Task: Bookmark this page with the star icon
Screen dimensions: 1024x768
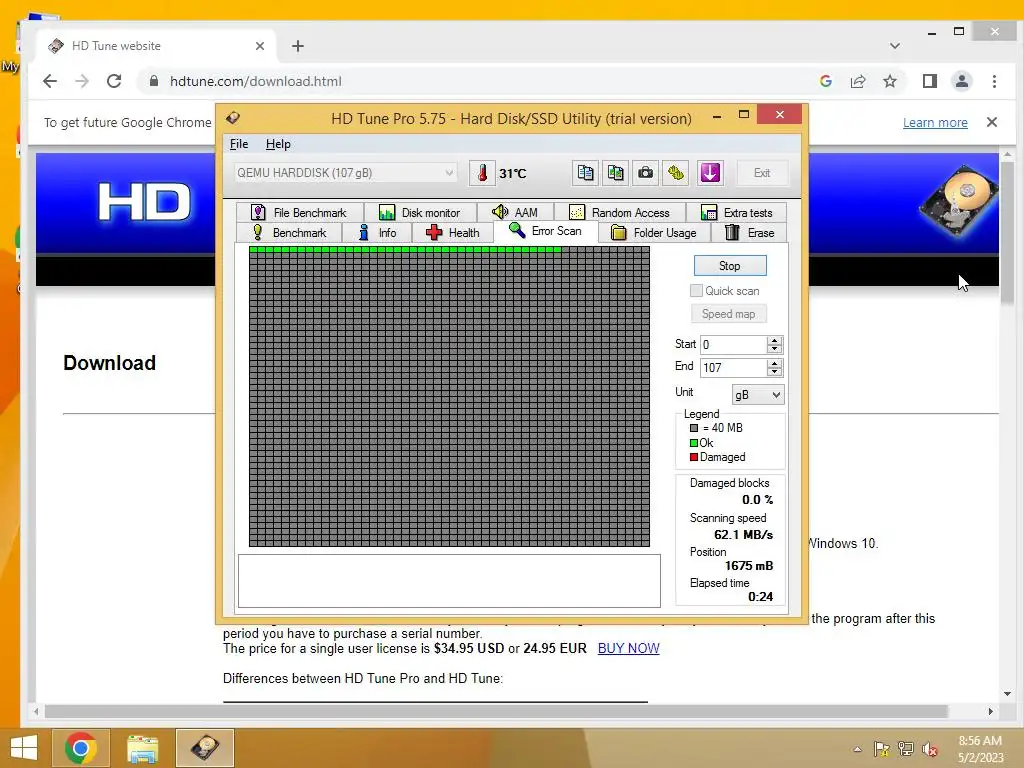Action: click(889, 81)
